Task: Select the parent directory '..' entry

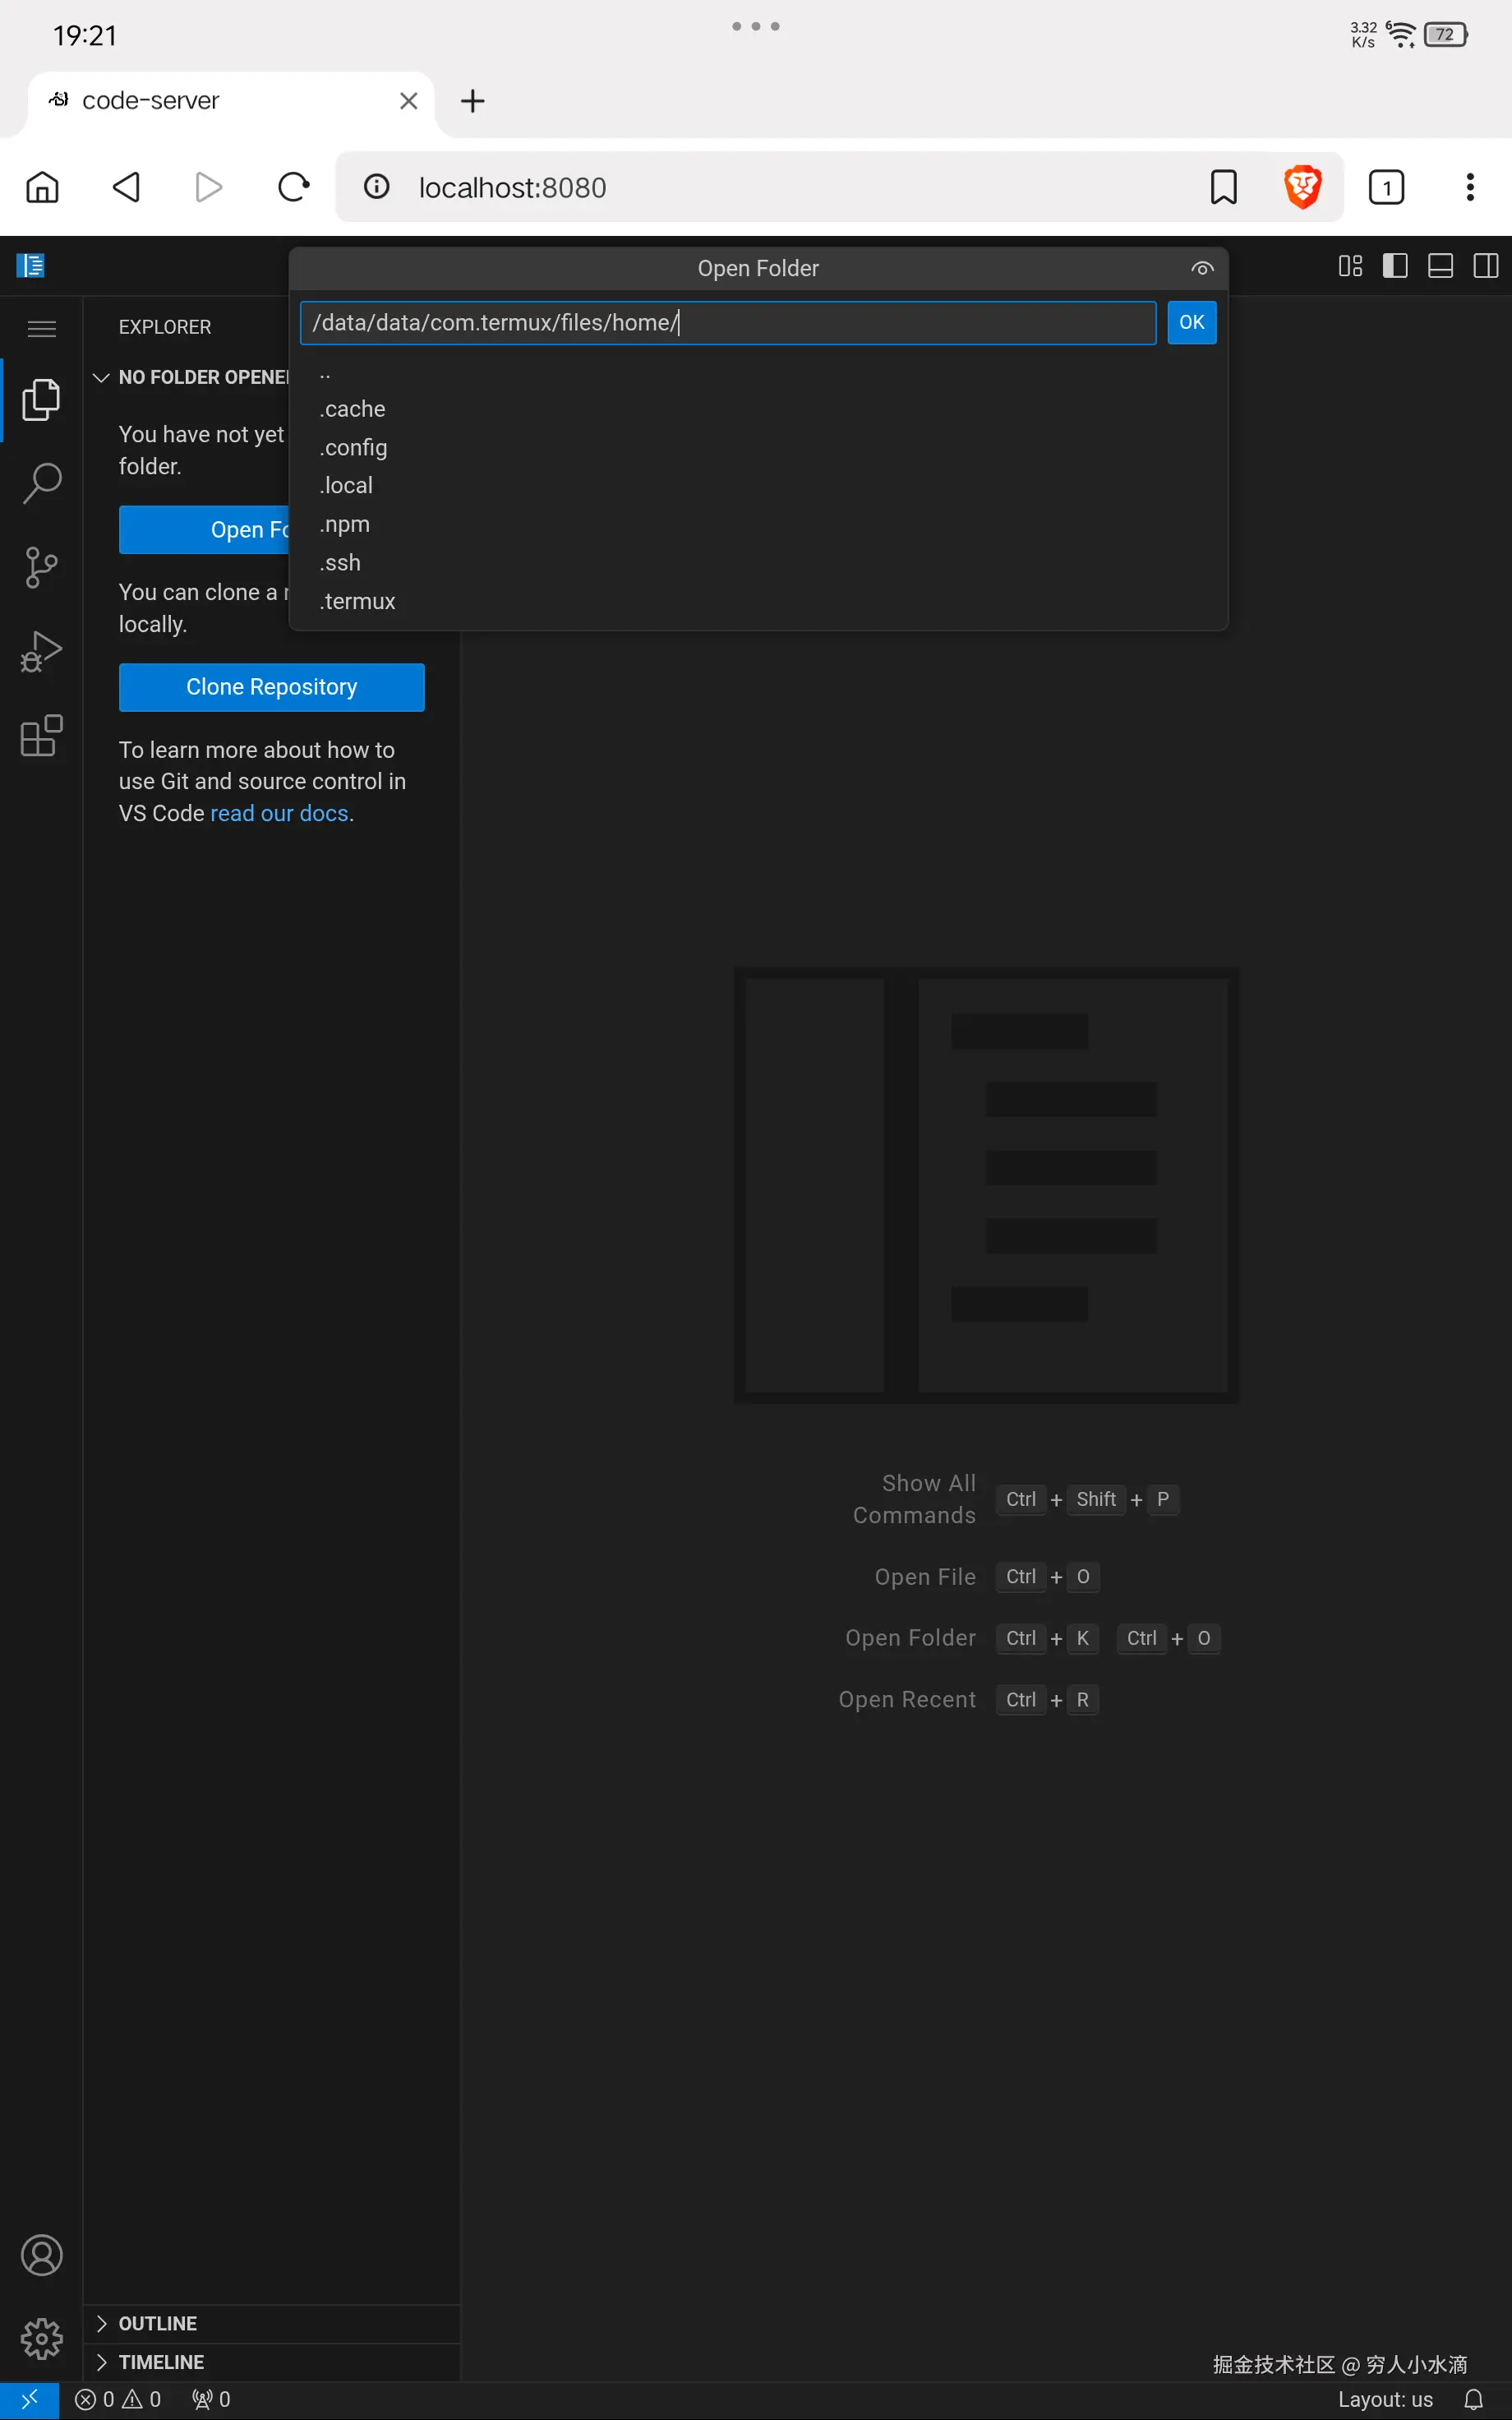Action: [758, 374]
